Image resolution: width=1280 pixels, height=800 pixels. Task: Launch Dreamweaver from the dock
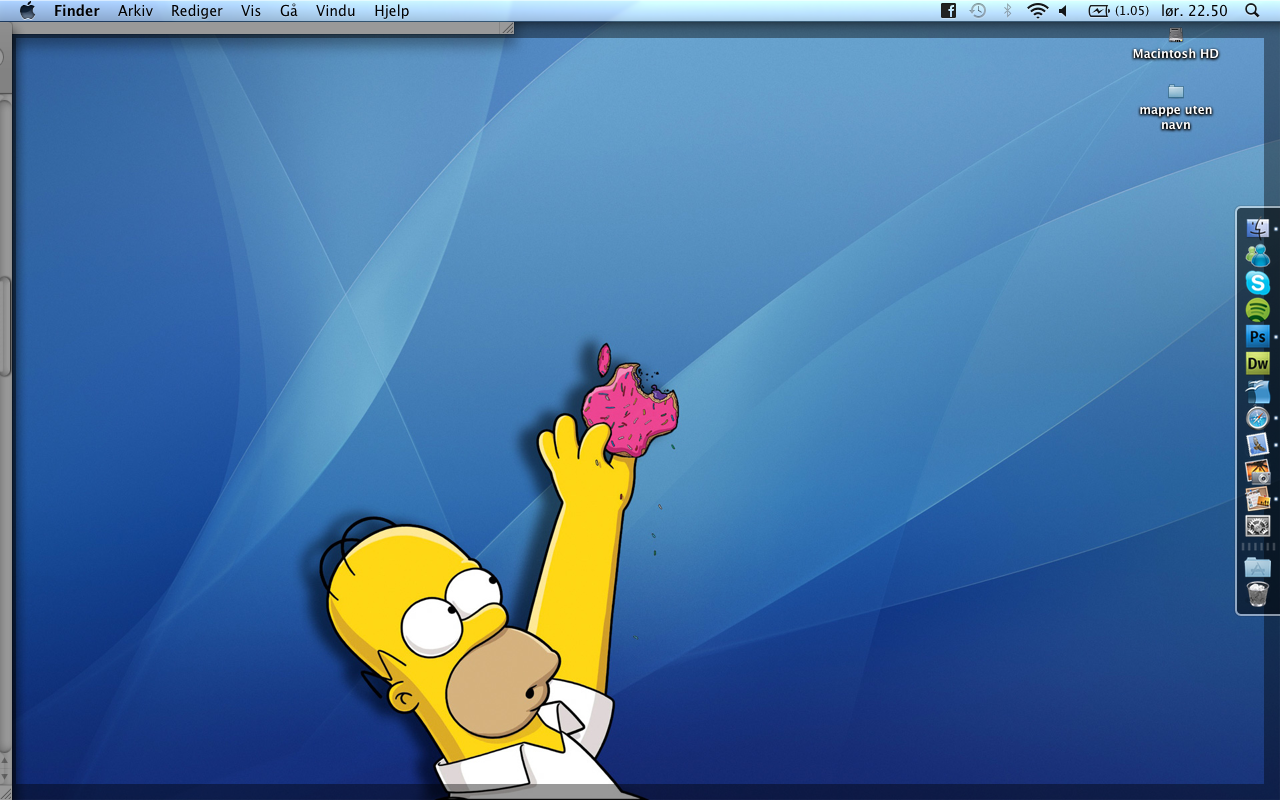pos(1257,364)
